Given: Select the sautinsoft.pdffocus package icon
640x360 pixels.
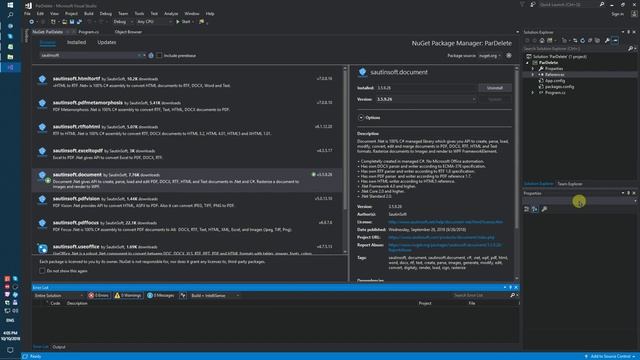Looking at the screenshot, I should pos(42,224).
